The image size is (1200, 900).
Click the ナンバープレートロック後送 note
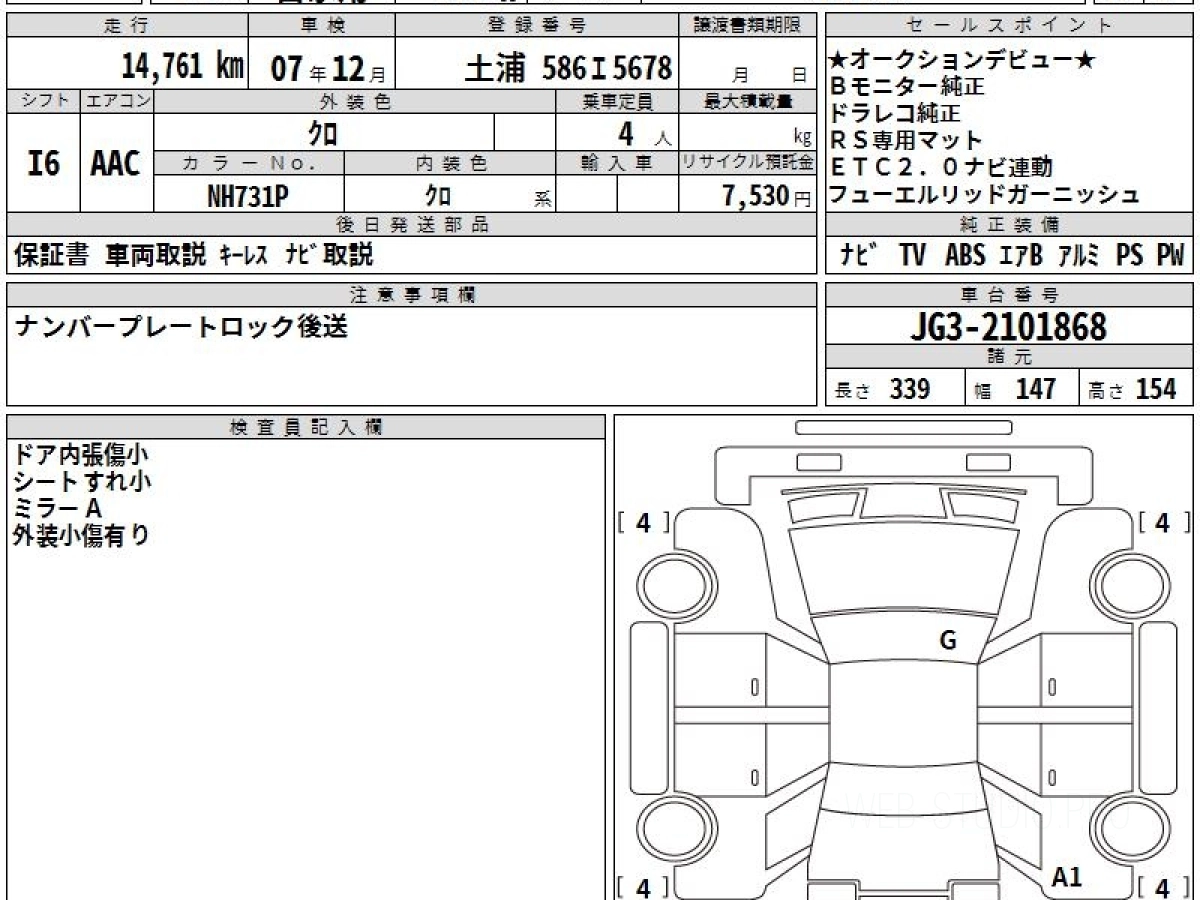pos(181,327)
